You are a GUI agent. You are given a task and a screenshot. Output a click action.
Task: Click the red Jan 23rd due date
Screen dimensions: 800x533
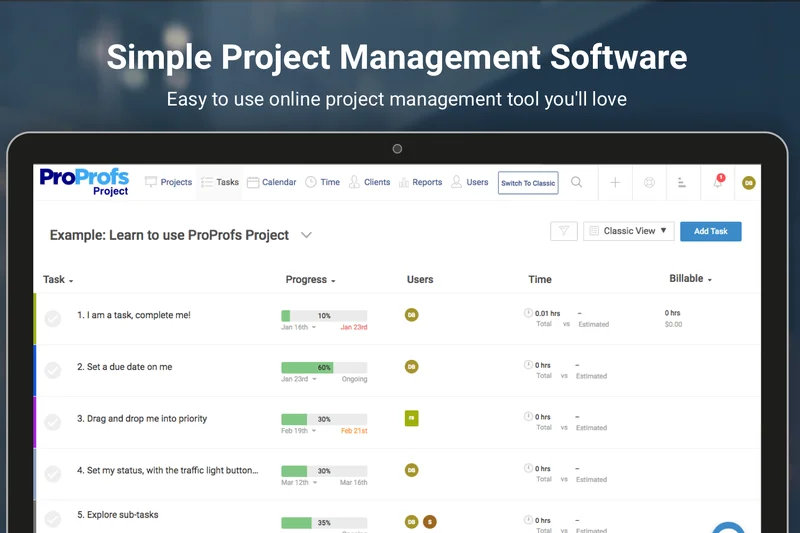(x=354, y=327)
